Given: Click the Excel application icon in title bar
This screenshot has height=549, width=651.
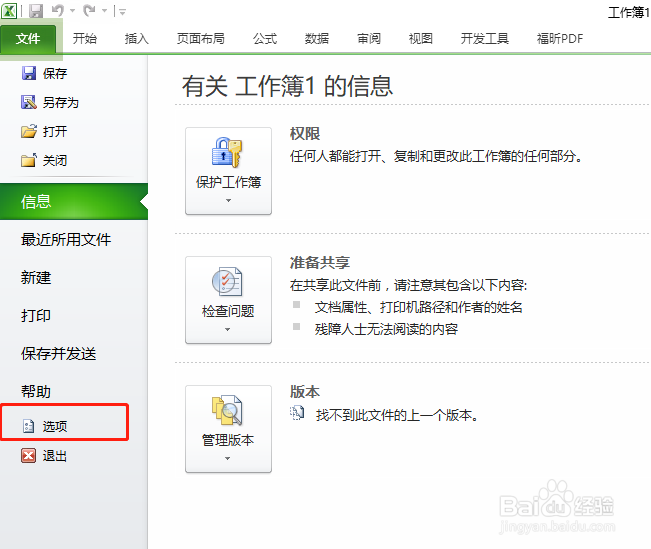Looking at the screenshot, I should point(9,11).
